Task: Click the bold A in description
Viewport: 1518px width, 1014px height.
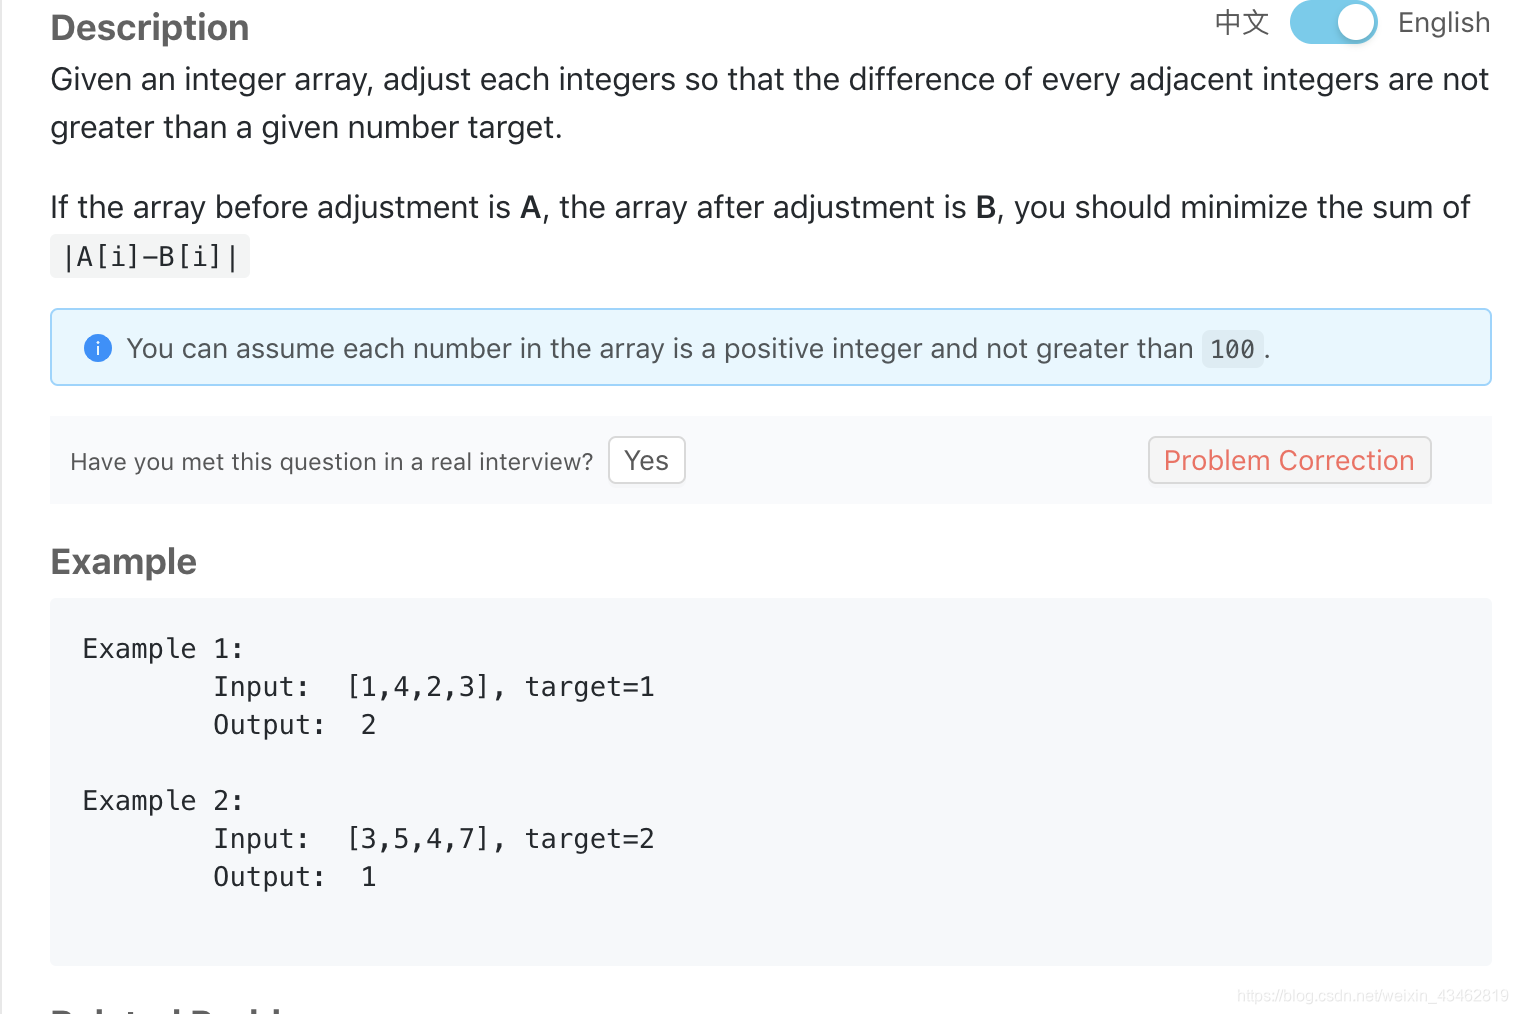Action: pos(530,208)
